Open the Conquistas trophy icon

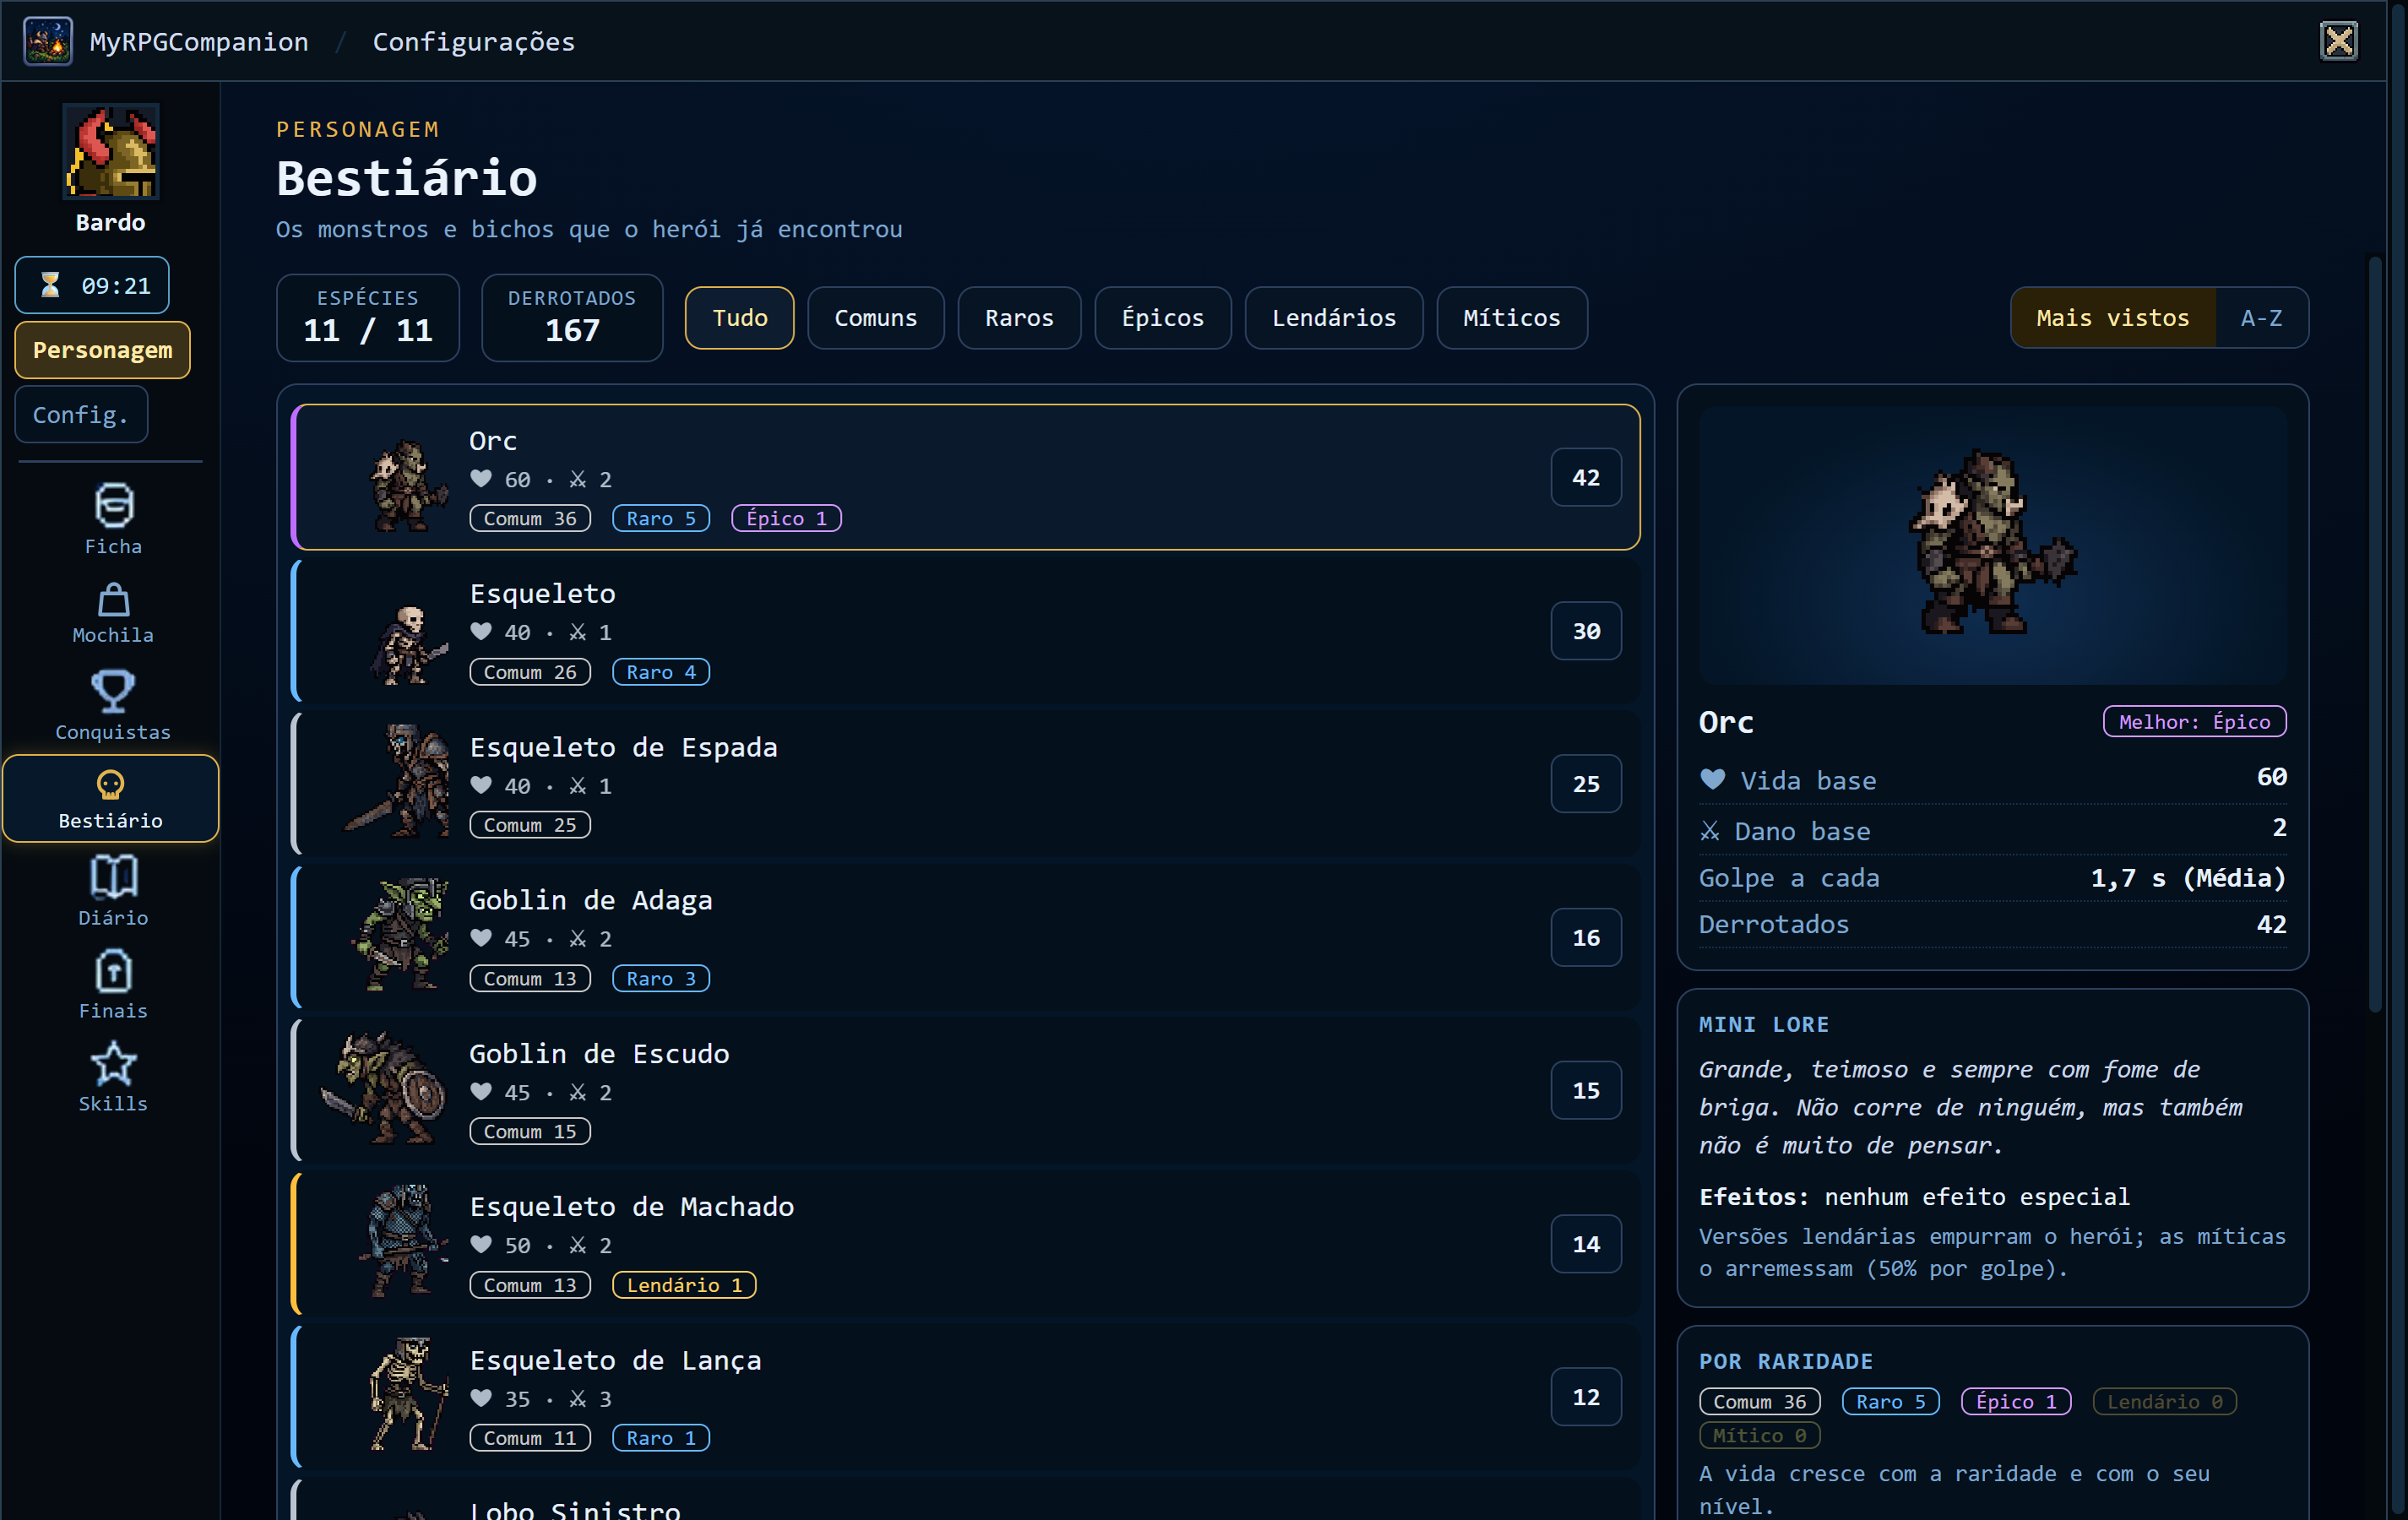pyautogui.click(x=112, y=706)
